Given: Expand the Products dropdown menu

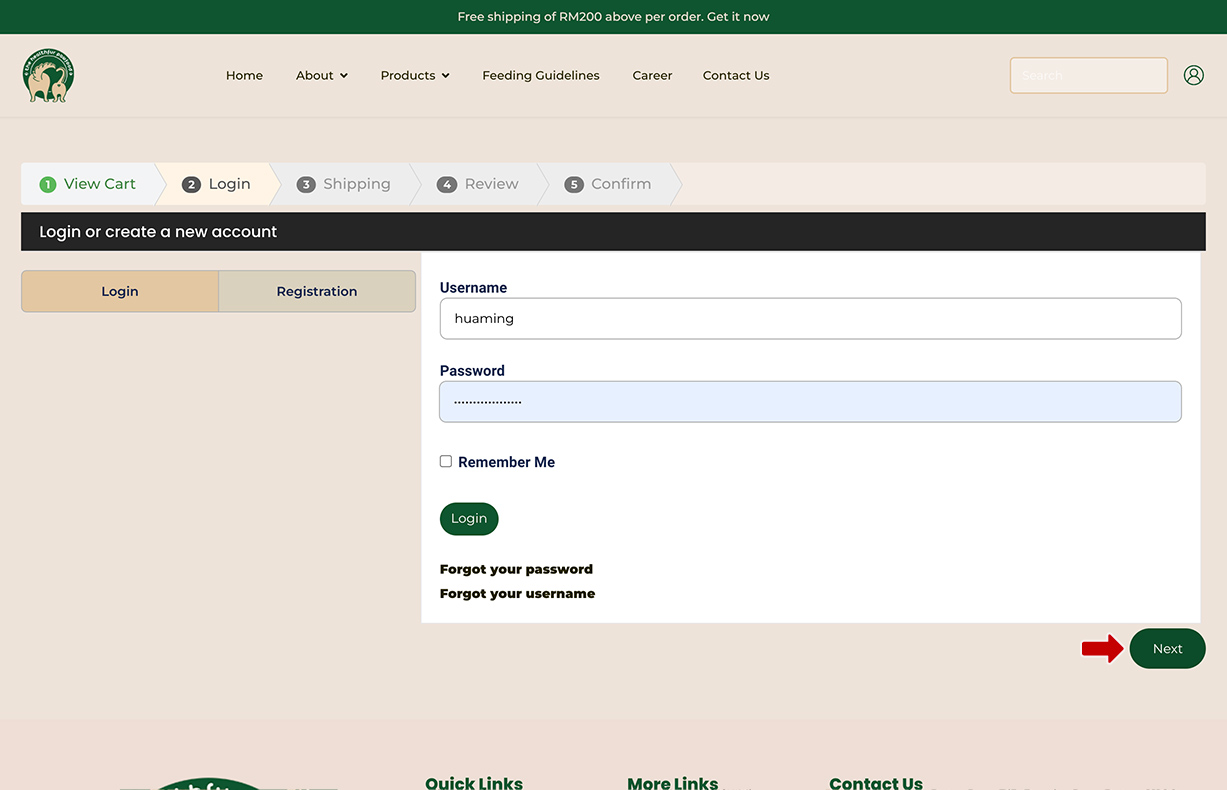Looking at the screenshot, I should 414,75.
